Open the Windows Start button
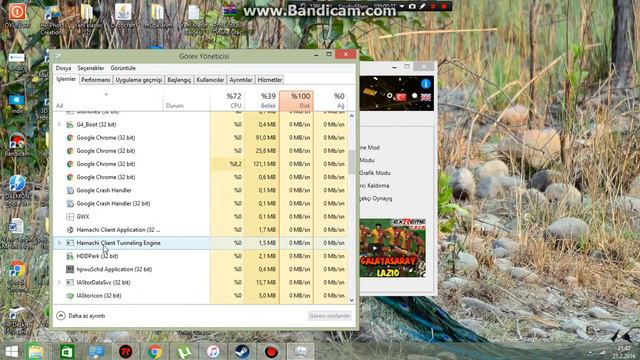This screenshot has width=640, height=360. pyautogui.click(x=12, y=351)
